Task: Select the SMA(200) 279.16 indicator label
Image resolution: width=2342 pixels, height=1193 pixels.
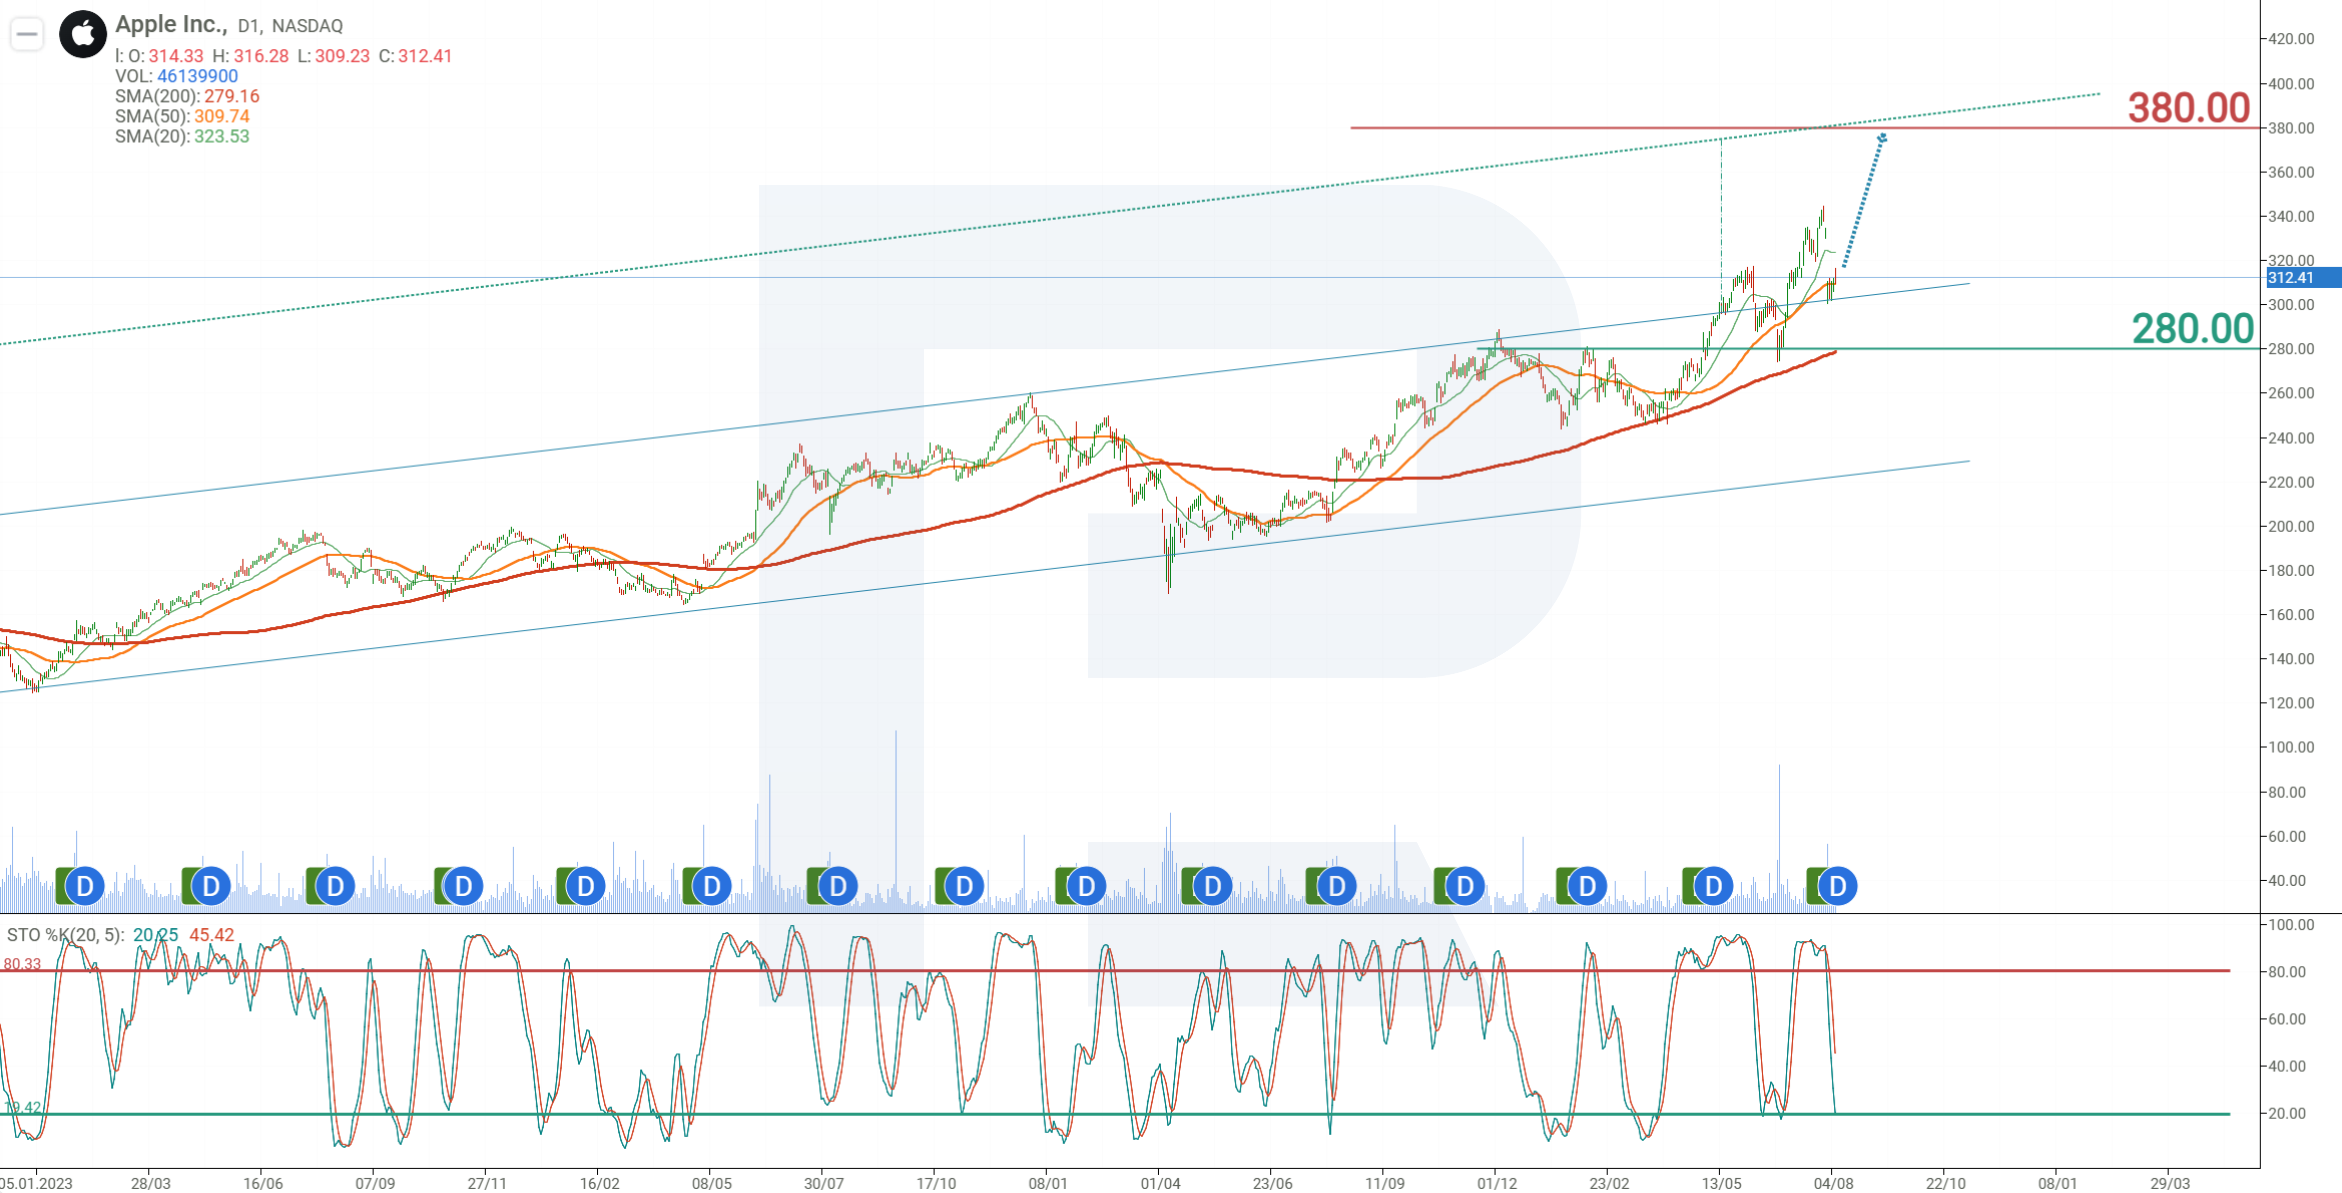Action: 187,96
